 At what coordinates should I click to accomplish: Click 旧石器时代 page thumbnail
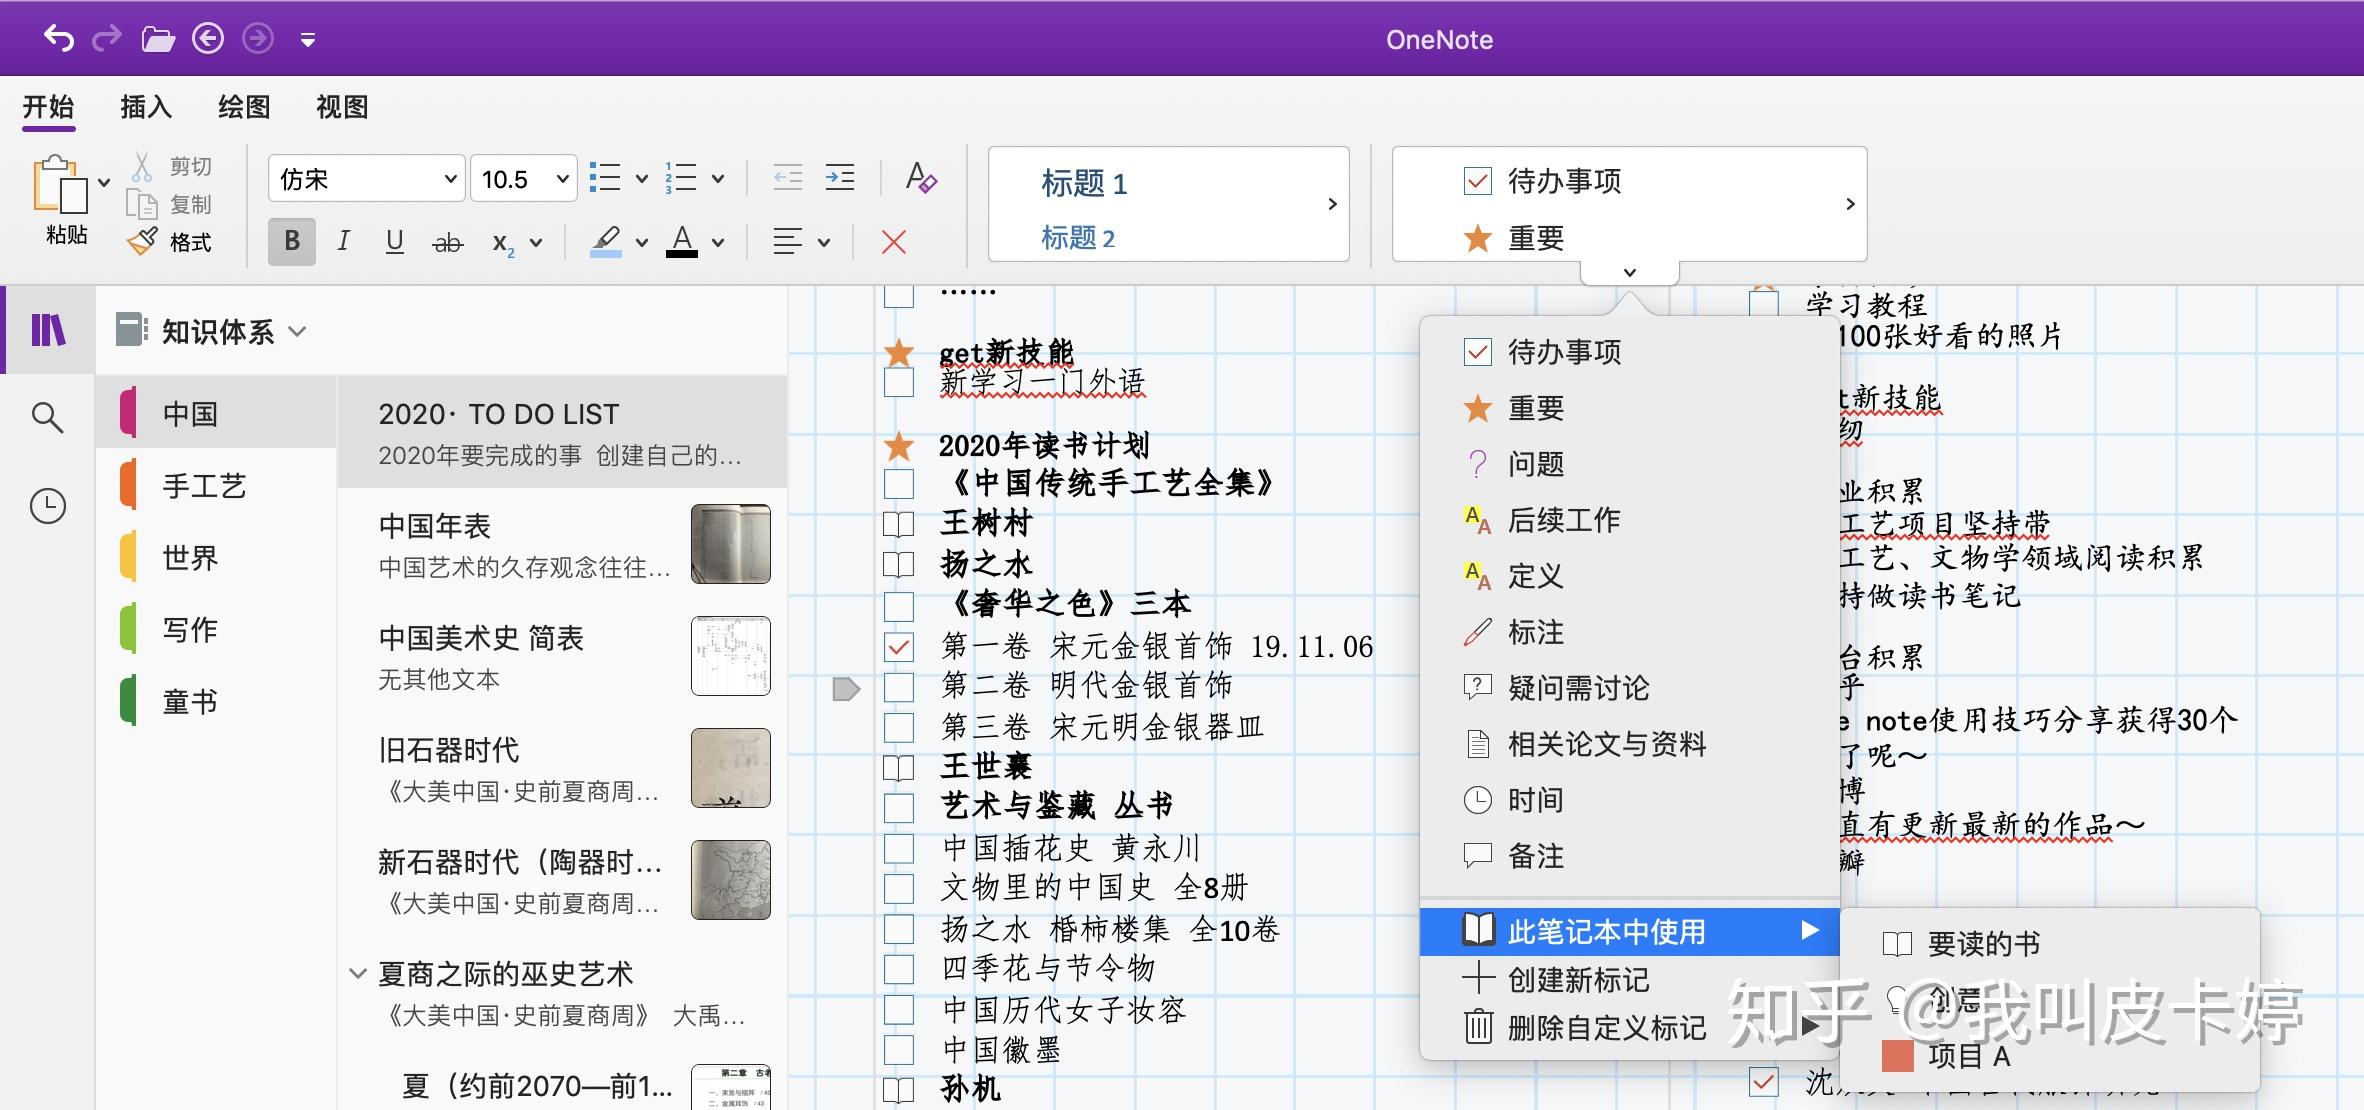[x=731, y=768]
